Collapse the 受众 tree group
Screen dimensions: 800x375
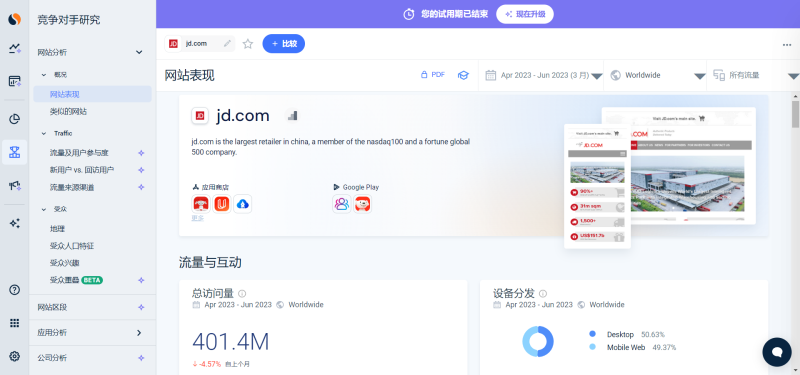click(44, 209)
